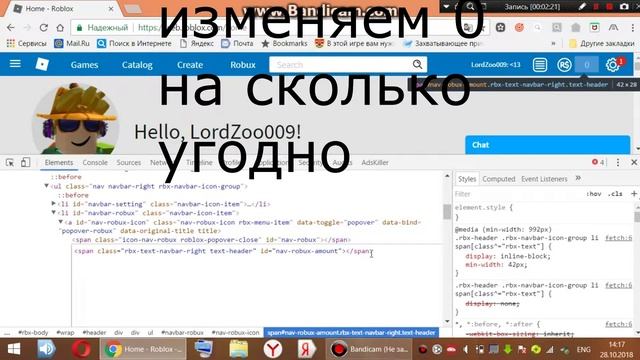Open the Yandex Browser taskbar icon

click(x=273, y=349)
